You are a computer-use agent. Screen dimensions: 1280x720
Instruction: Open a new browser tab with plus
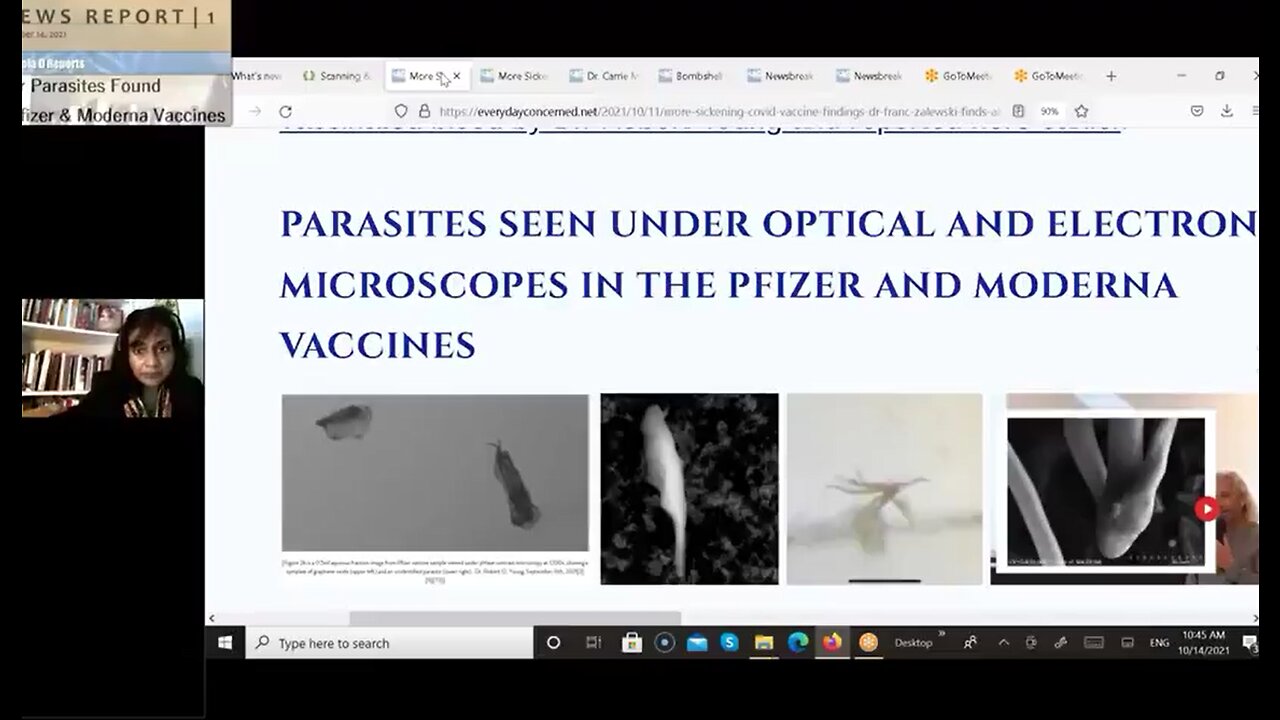[x=1111, y=76]
